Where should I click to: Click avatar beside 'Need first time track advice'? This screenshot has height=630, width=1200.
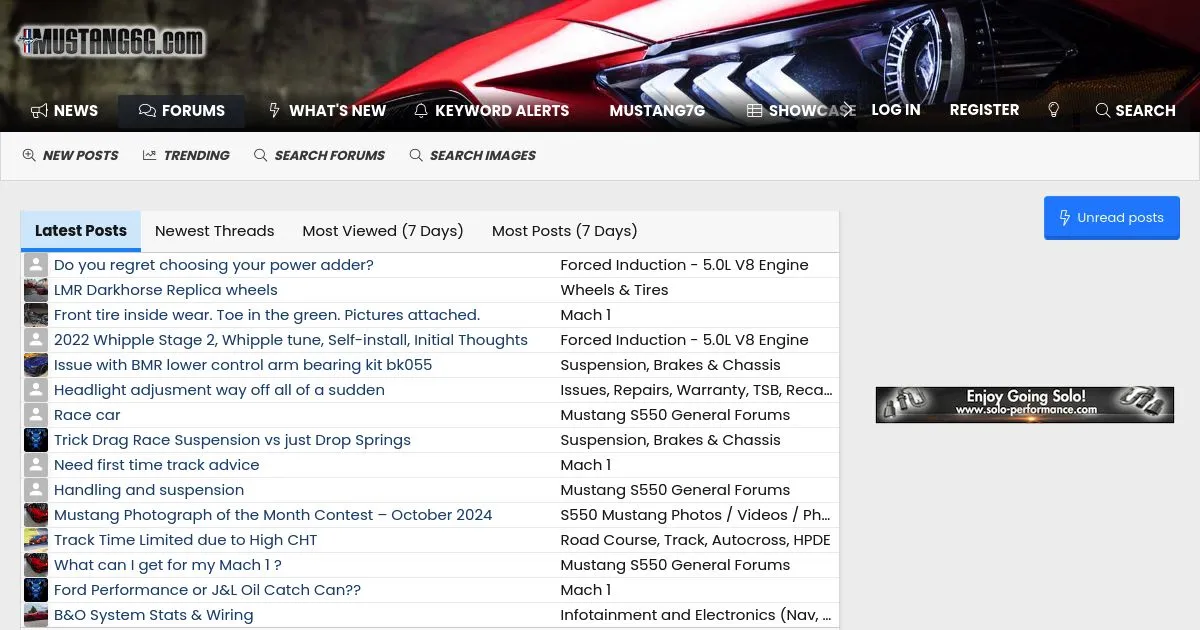pos(36,465)
